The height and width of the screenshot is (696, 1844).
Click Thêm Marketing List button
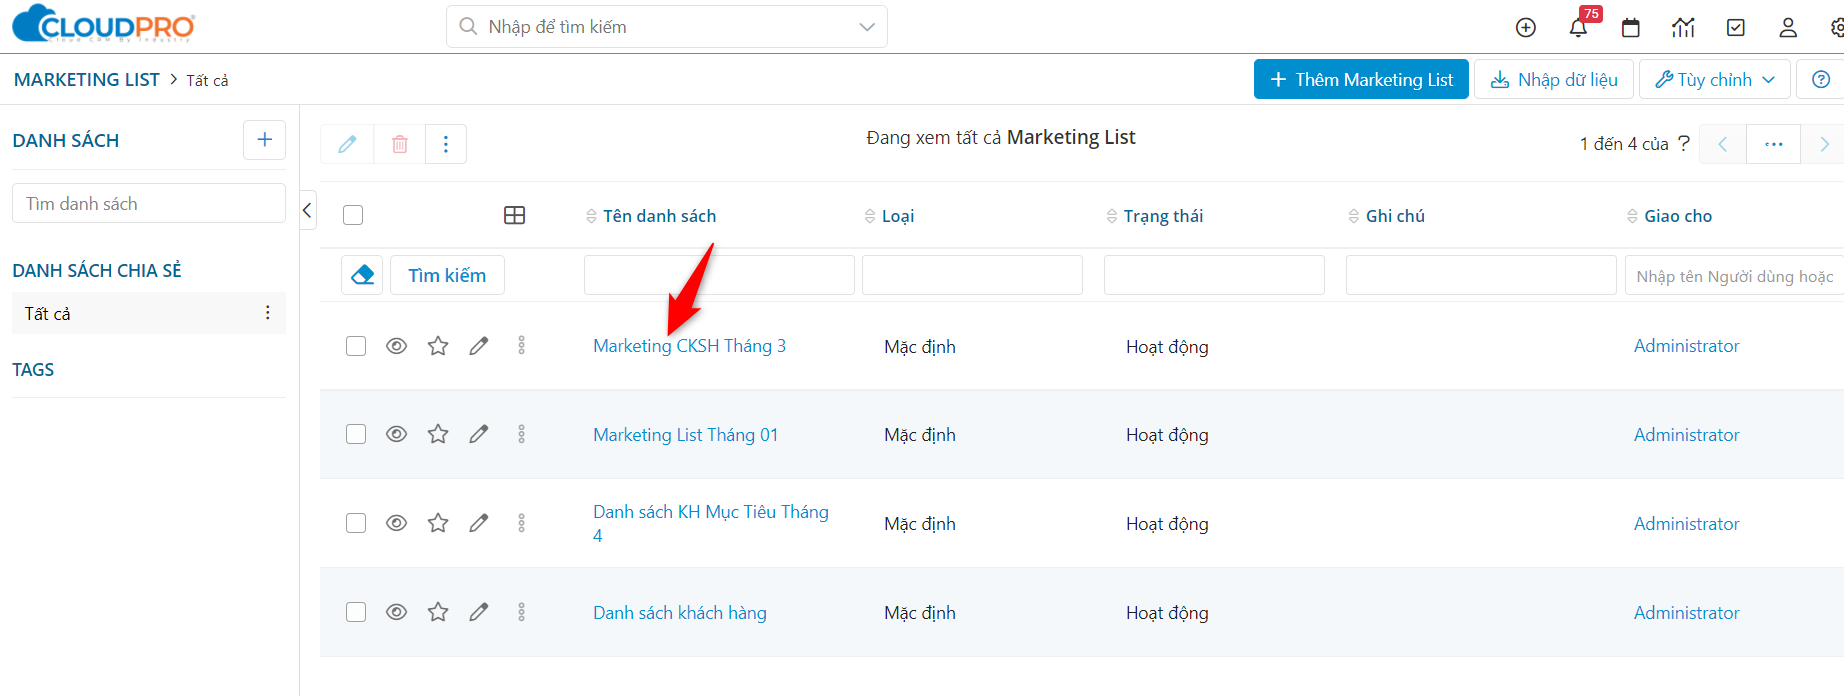click(x=1360, y=80)
